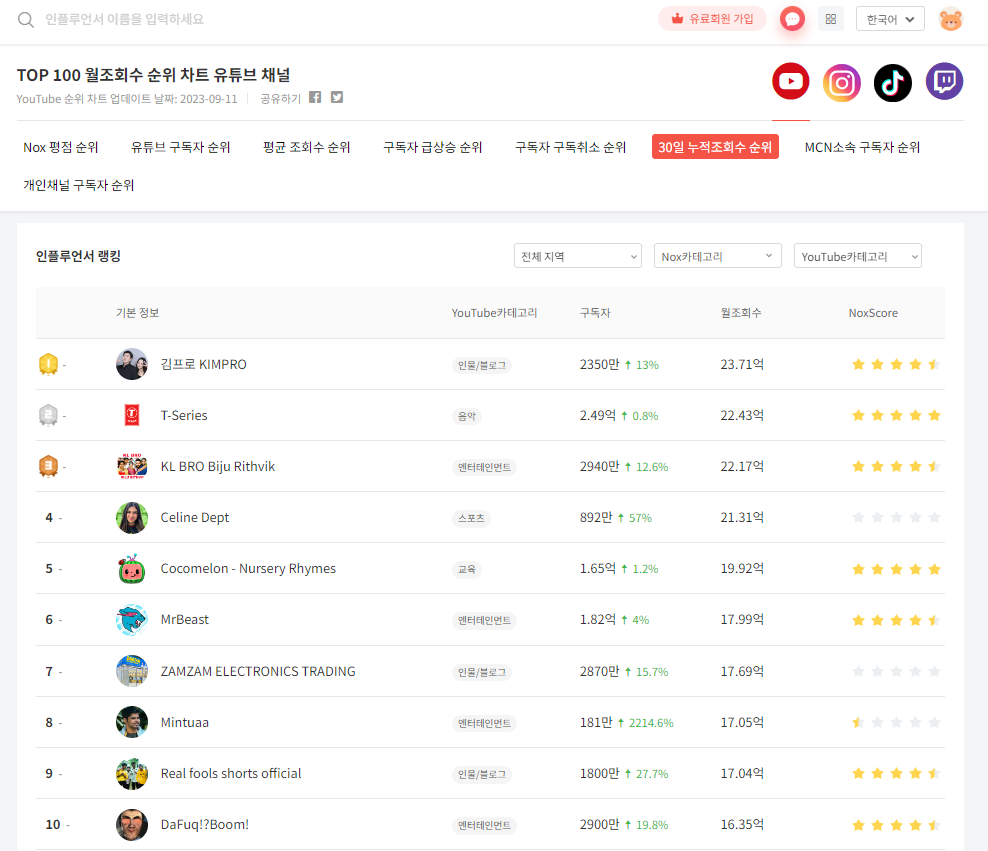Image resolution: width=988 pixels, height=851 pixels.
Task: Open the MrBeast channel name link
Action: click(185, 620)
